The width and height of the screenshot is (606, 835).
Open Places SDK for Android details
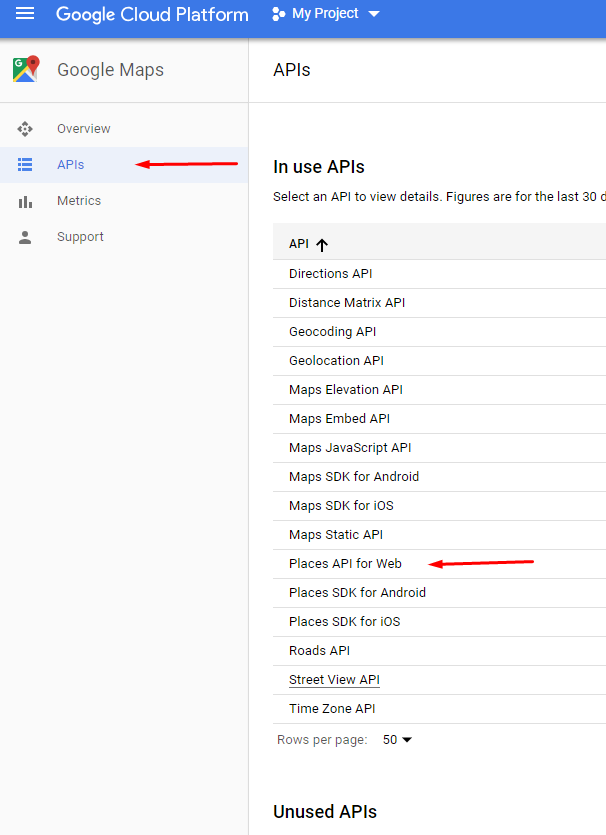[357, 593]
